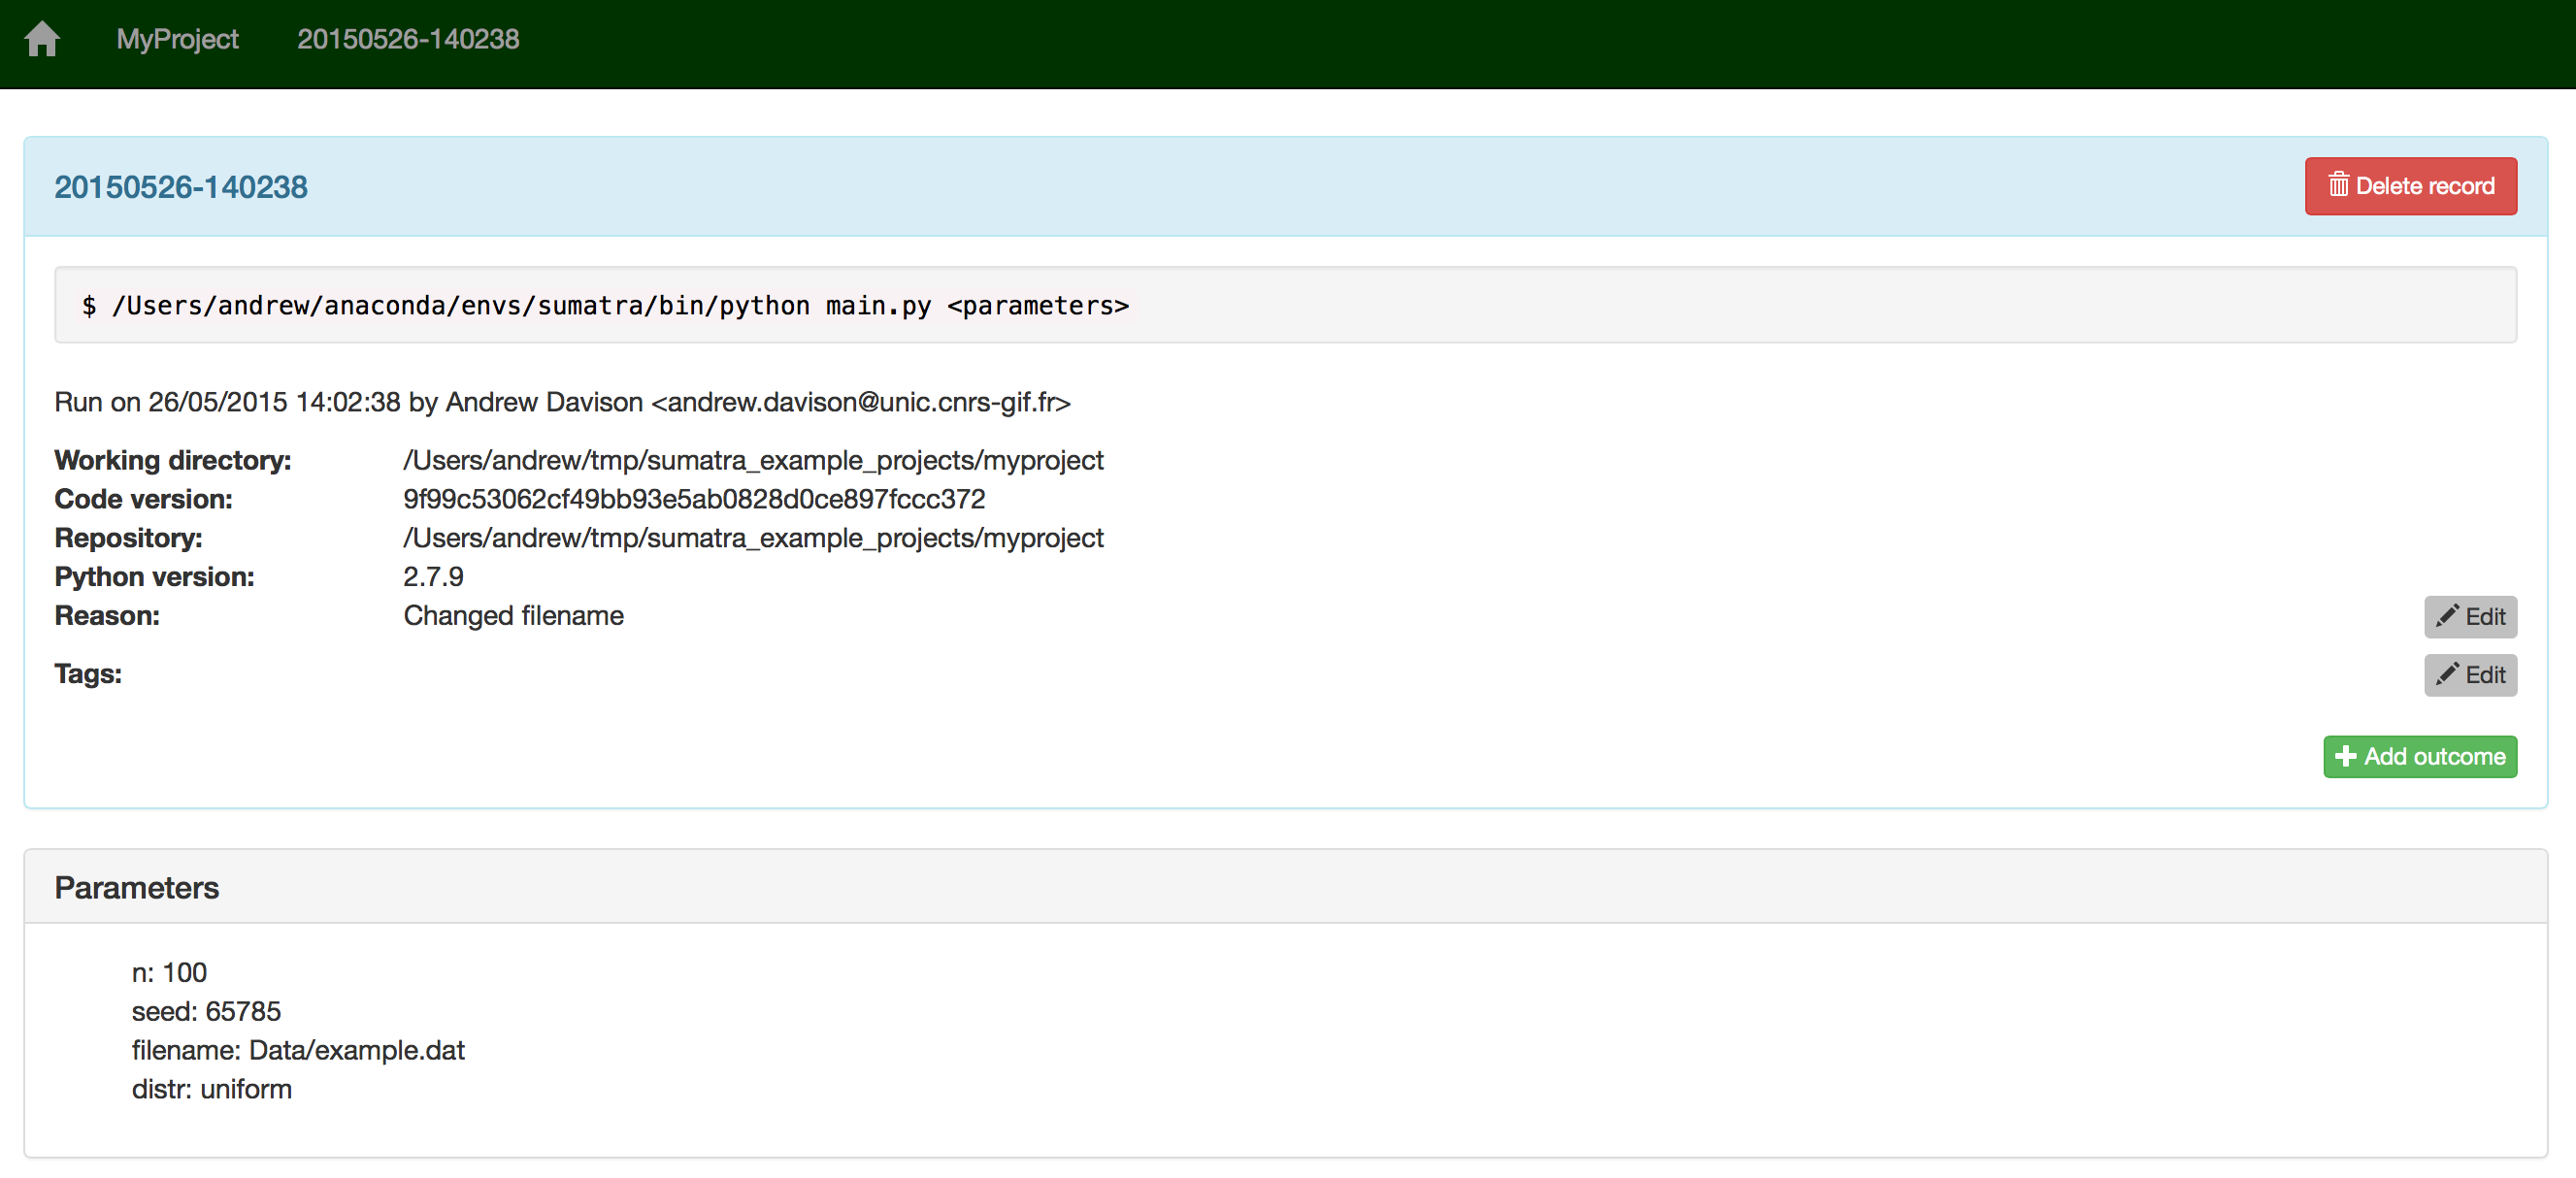Select the Working directory path value
2576x1178 pixels.
(753, 460)
